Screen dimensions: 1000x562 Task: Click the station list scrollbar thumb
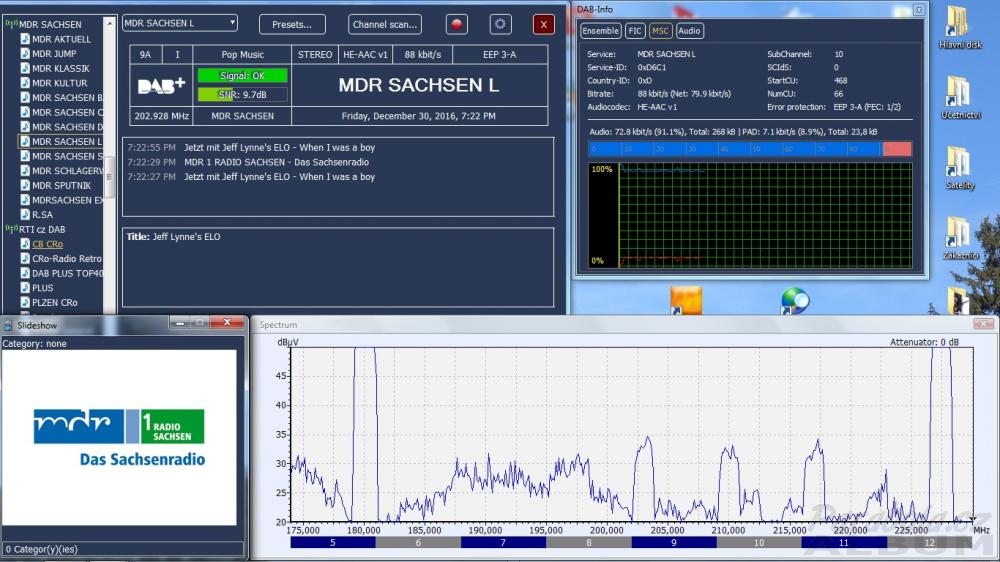[109, 176]
